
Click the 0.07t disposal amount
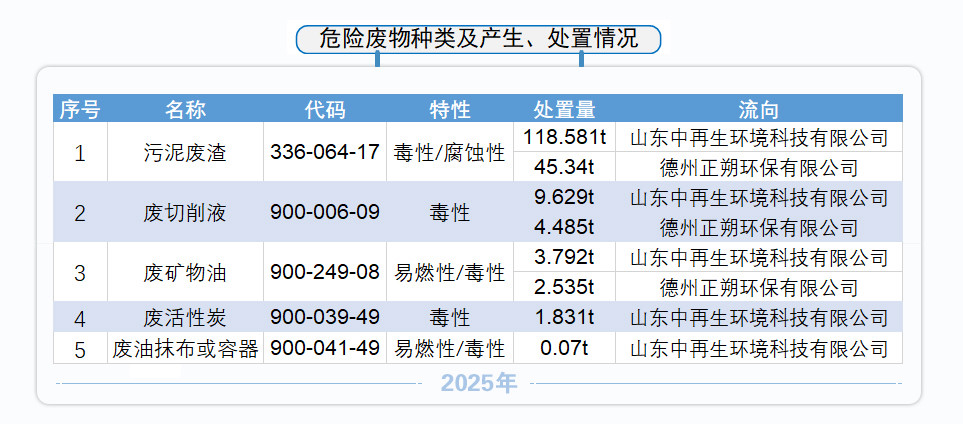point(564,349)
